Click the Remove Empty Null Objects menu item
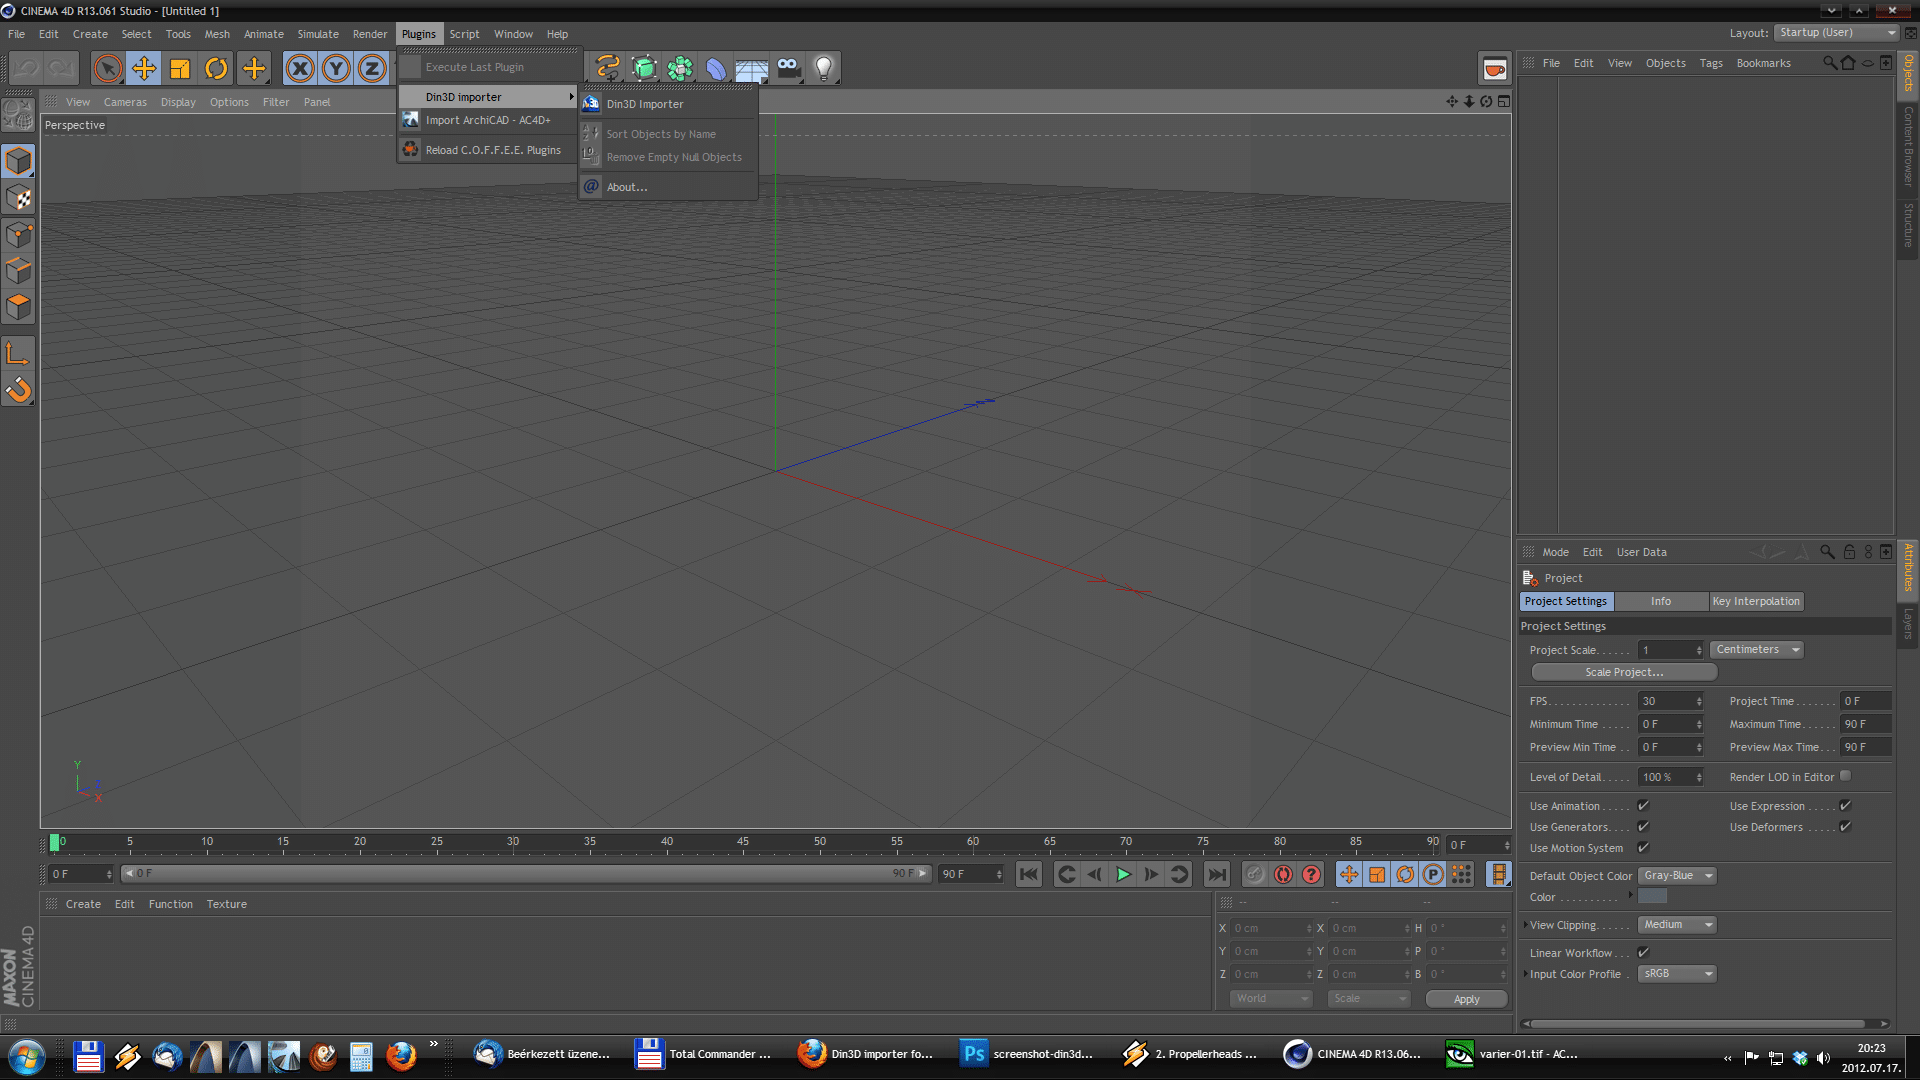This screenshot has height=1080, width=1920. [674, 156]
